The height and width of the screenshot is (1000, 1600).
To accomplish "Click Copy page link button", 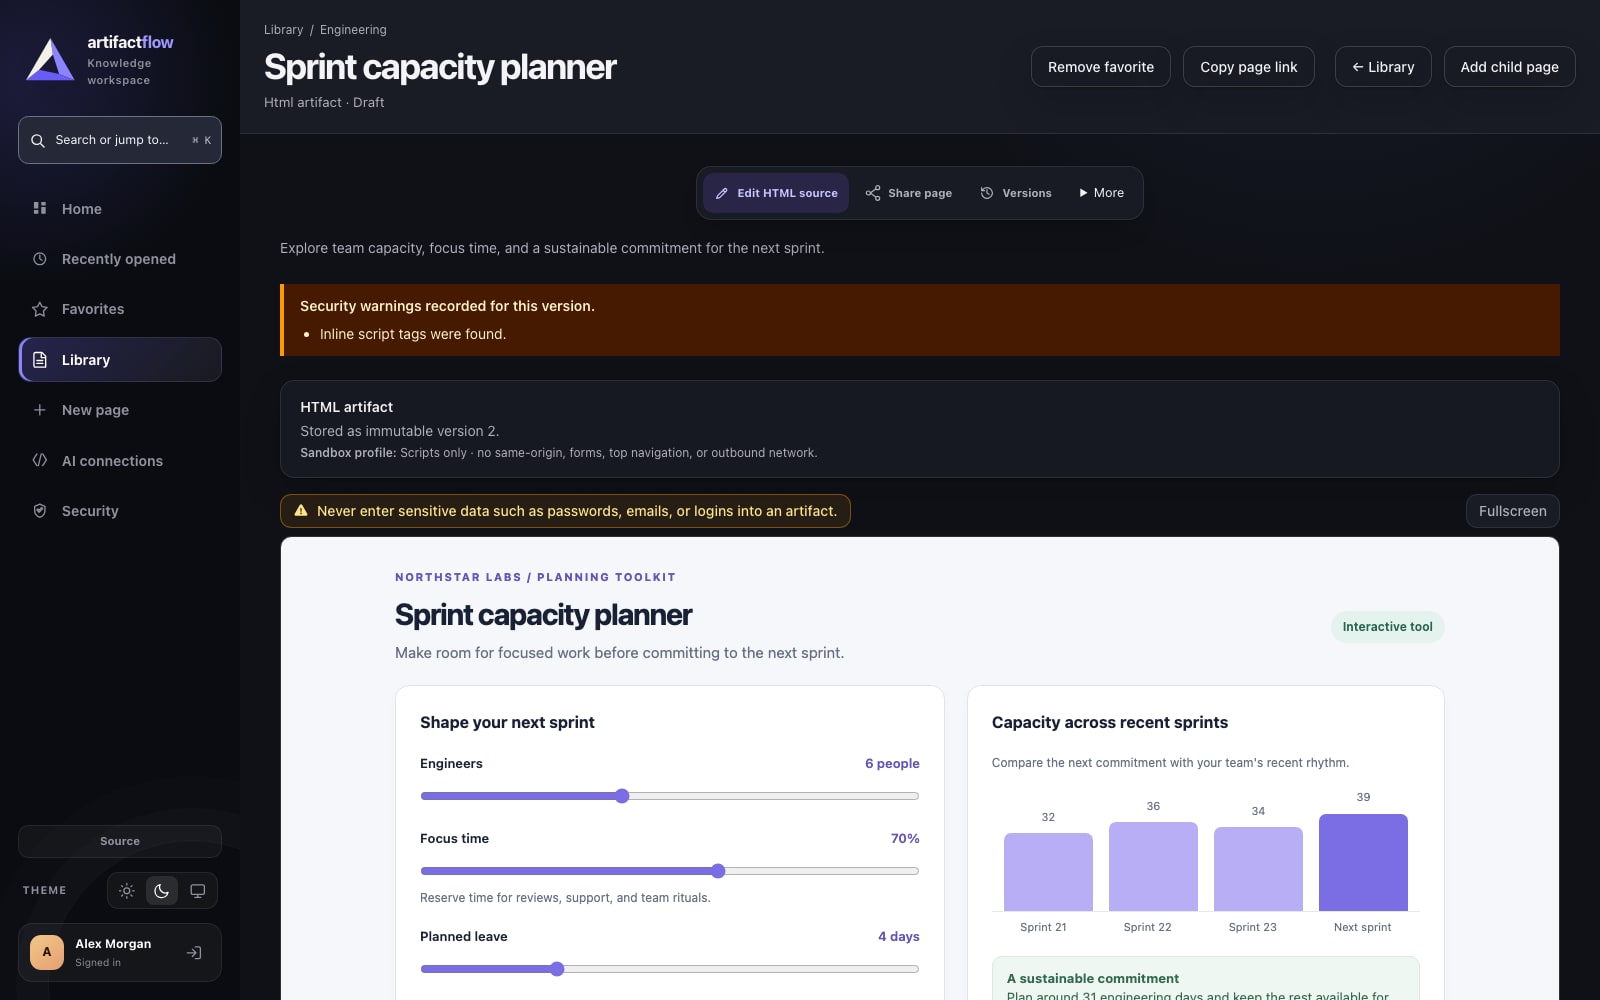I will (x=1249, y=67).
